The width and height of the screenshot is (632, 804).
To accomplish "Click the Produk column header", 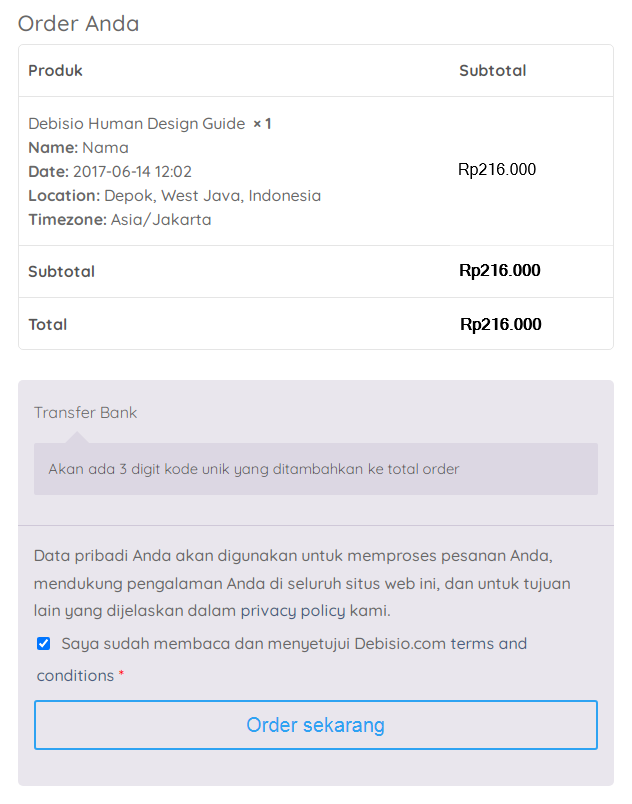I will point(55,71).
